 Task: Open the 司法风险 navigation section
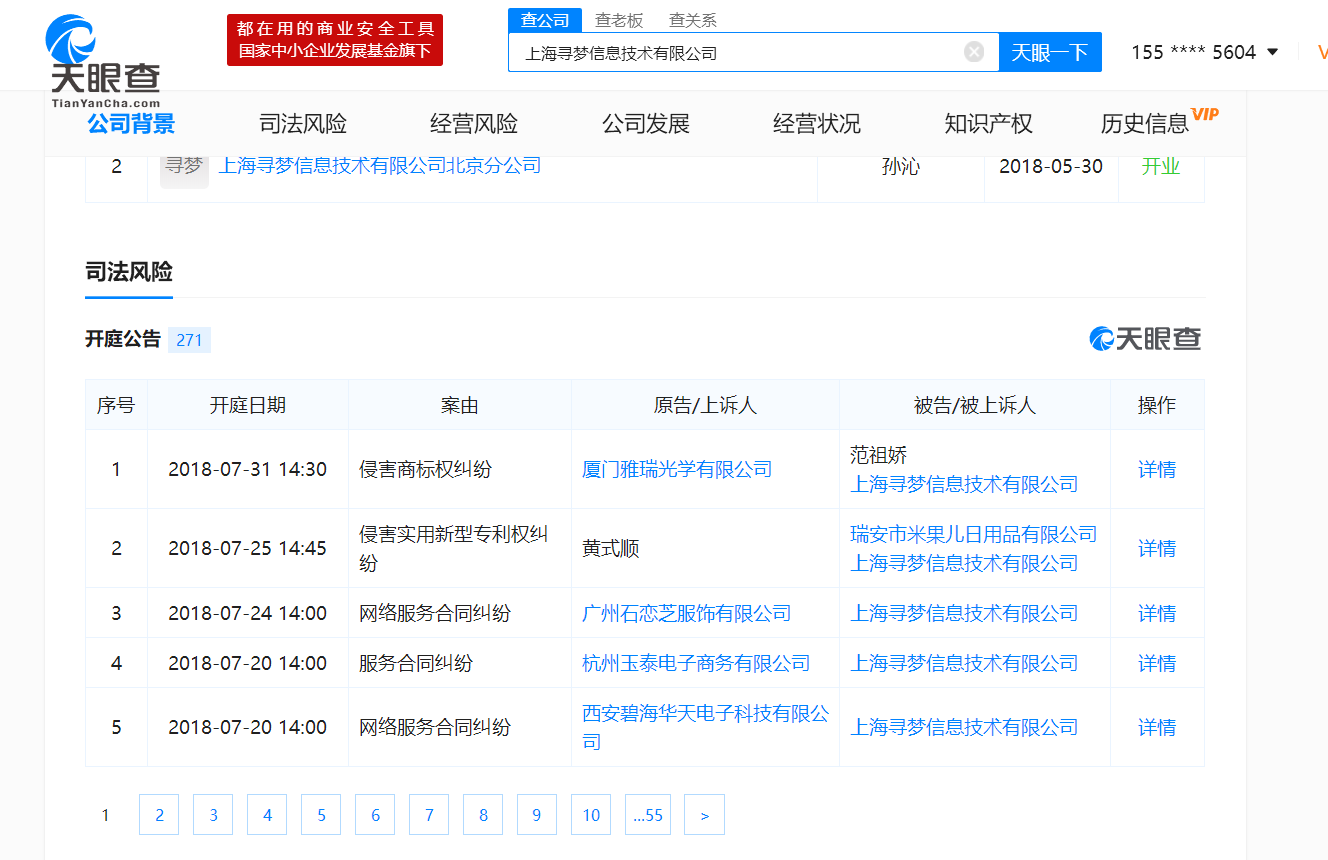[x=302, y=123]
